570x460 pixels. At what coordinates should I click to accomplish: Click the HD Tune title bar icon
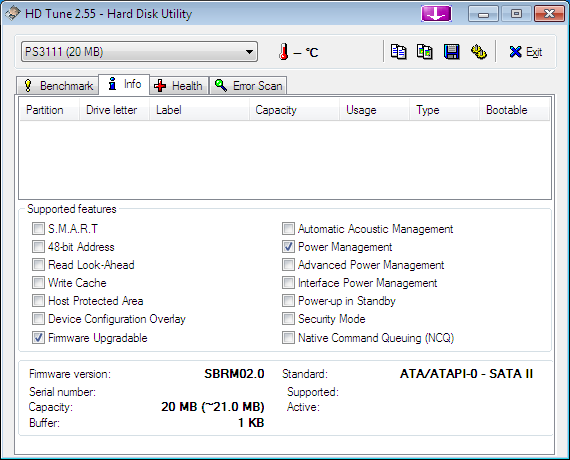pos(13,14)
